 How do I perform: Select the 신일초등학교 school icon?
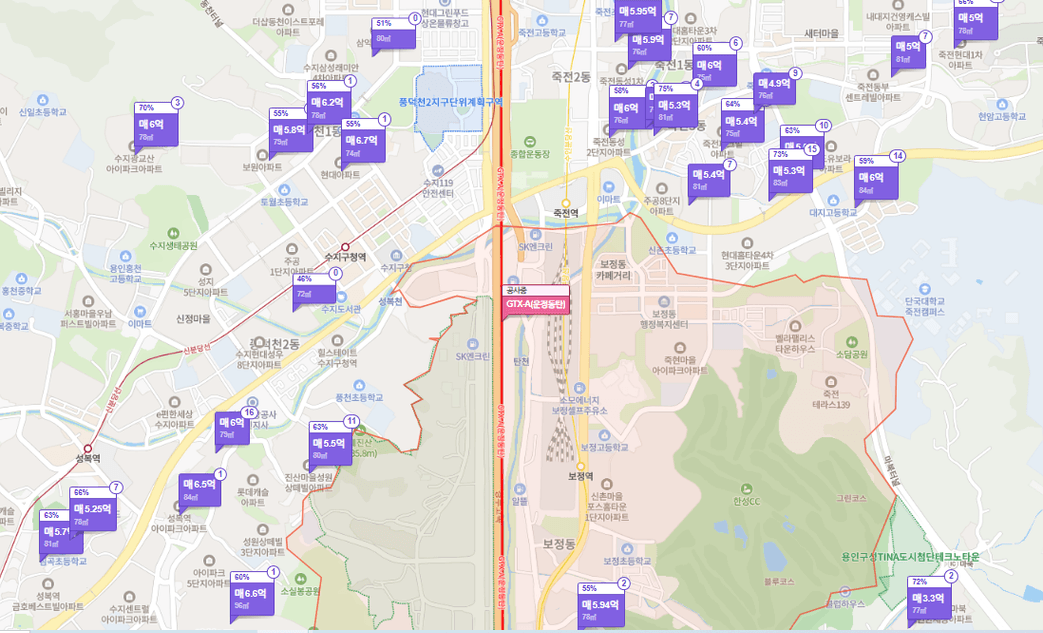point(43,100)
